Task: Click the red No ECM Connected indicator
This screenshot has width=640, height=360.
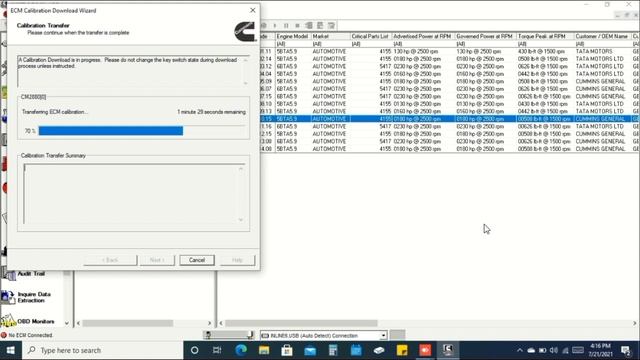Action: point(4,335)
